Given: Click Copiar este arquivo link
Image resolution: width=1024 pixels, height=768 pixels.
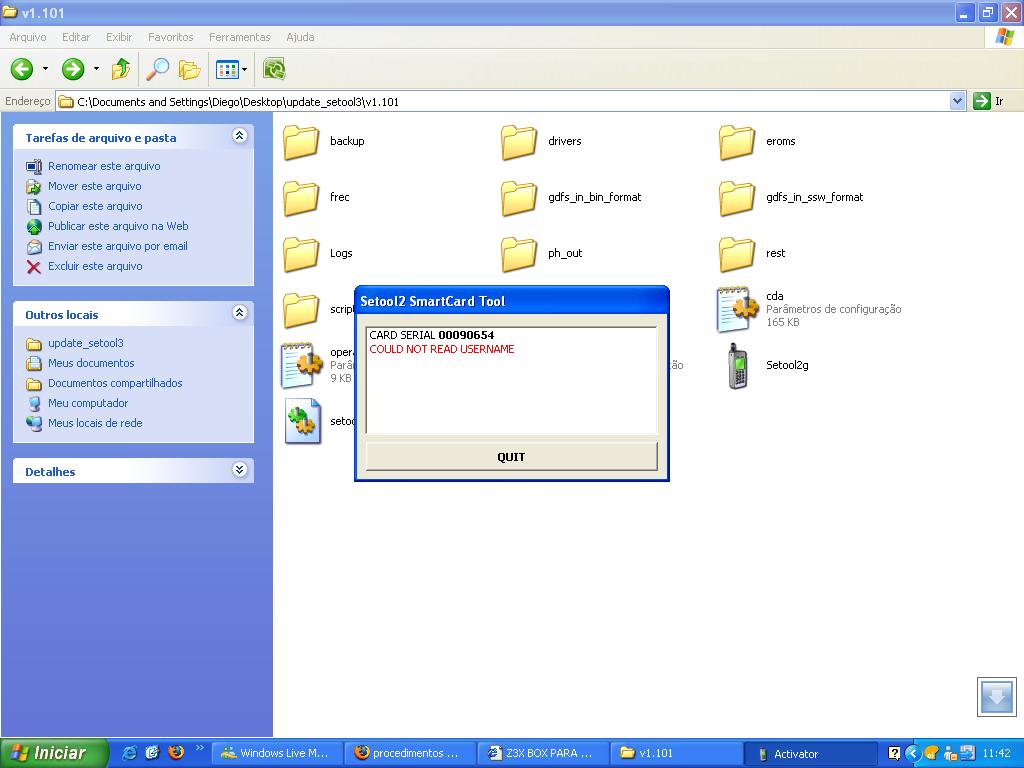Looking at the screenshot, I should tap(95, 206).
